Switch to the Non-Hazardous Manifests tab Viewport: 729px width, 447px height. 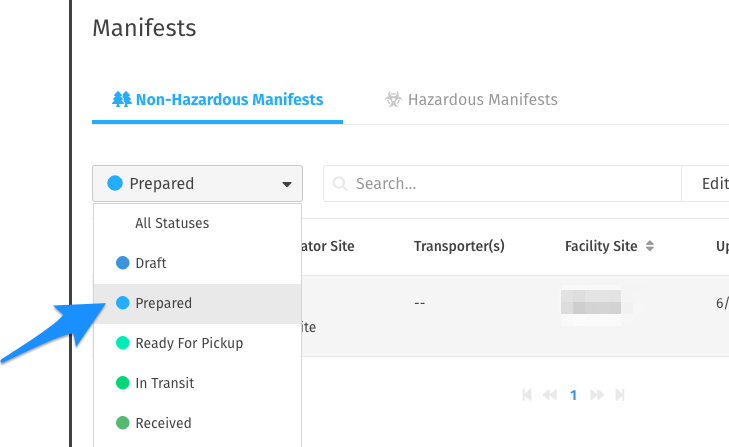[x=217, y=100]
